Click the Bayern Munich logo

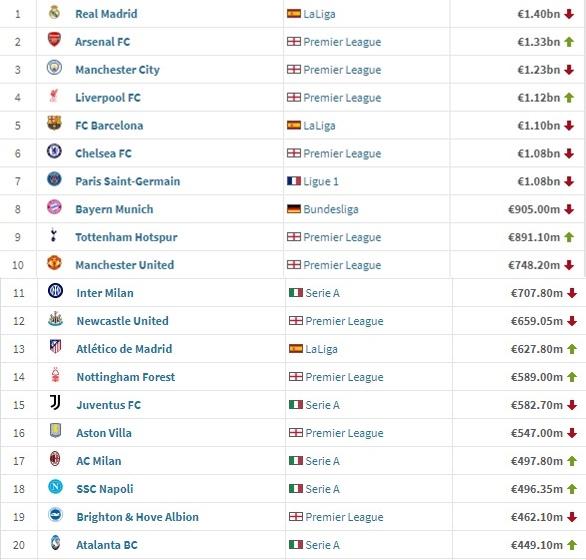click(x=54, y=207)
